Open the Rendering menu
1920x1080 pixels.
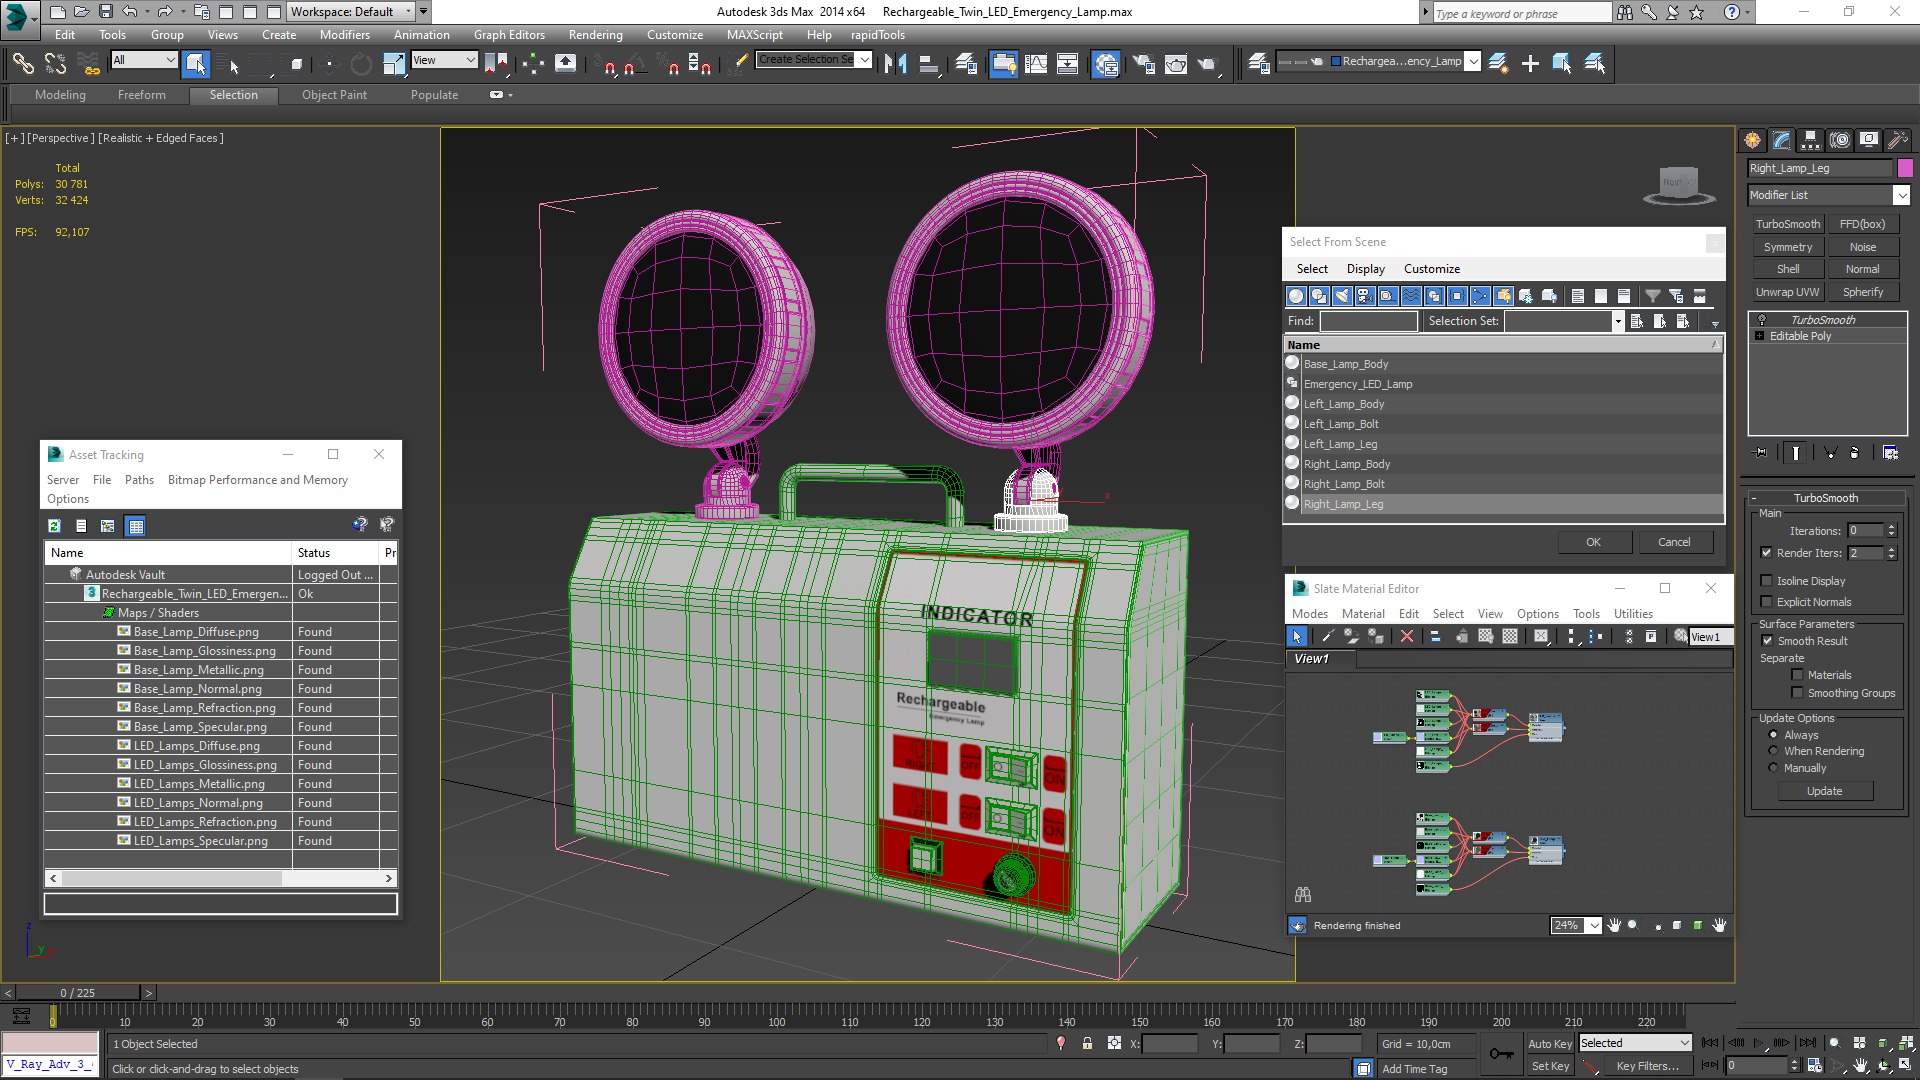tap(595, 34)
